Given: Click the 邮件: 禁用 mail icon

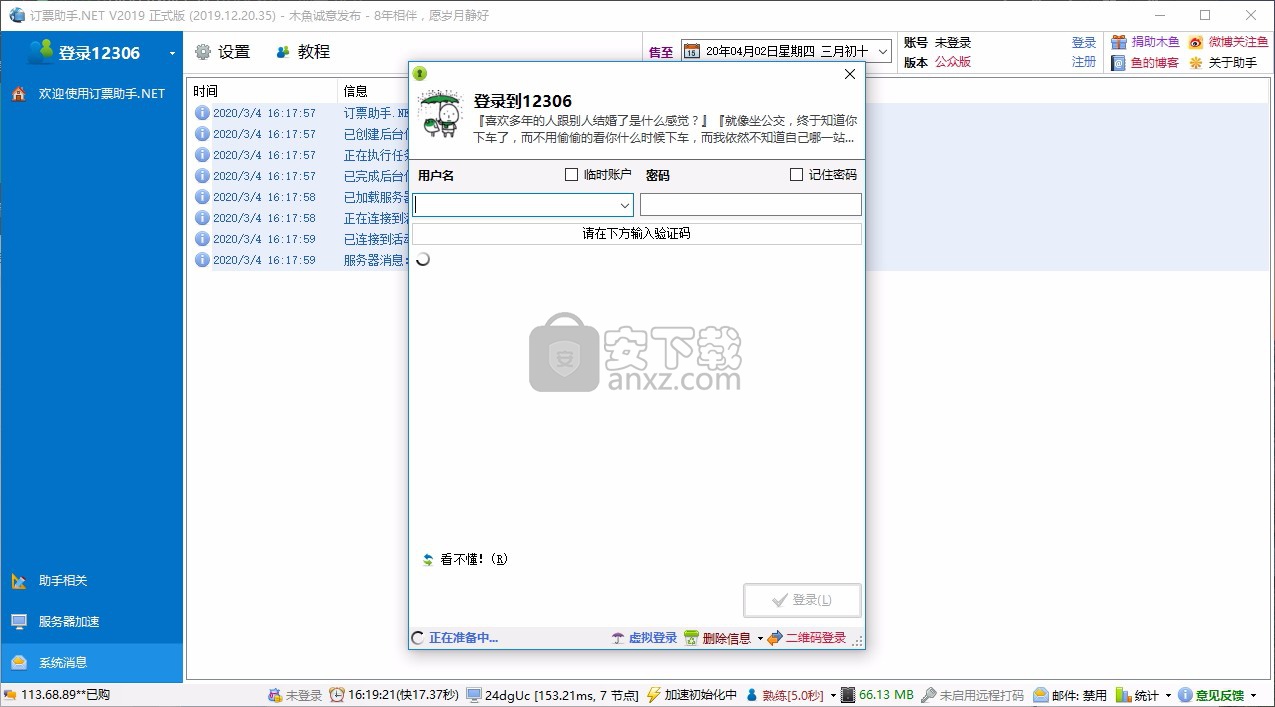Looking at the screenshot, I should click(x=1040, y=695).
